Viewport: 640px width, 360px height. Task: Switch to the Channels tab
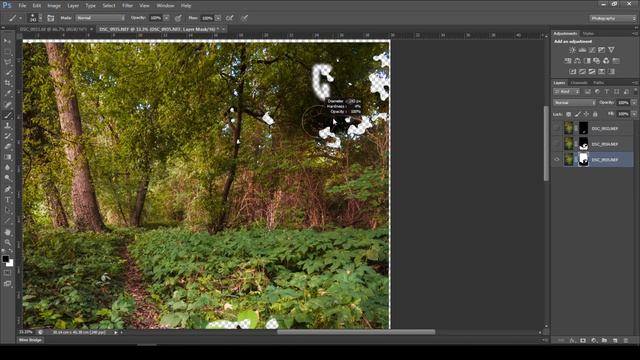coord(579,83)
